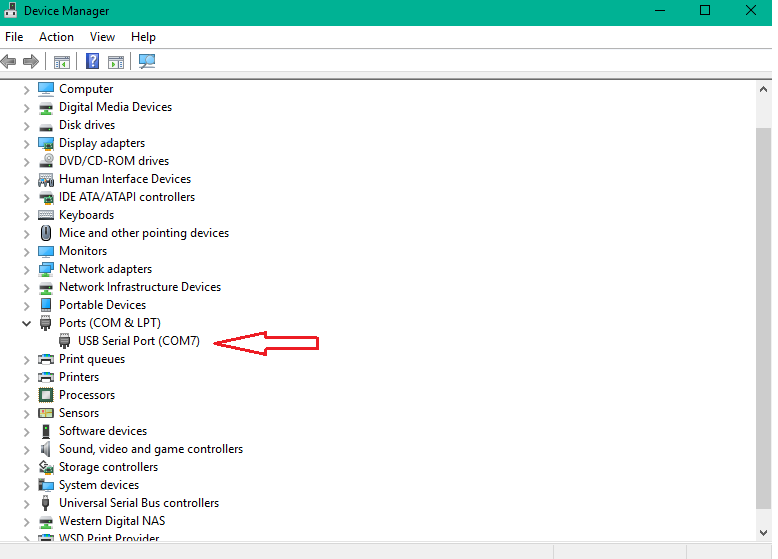Expand the Network Infrastructure Devices node
778x559 pixels.
coord(26,288)
